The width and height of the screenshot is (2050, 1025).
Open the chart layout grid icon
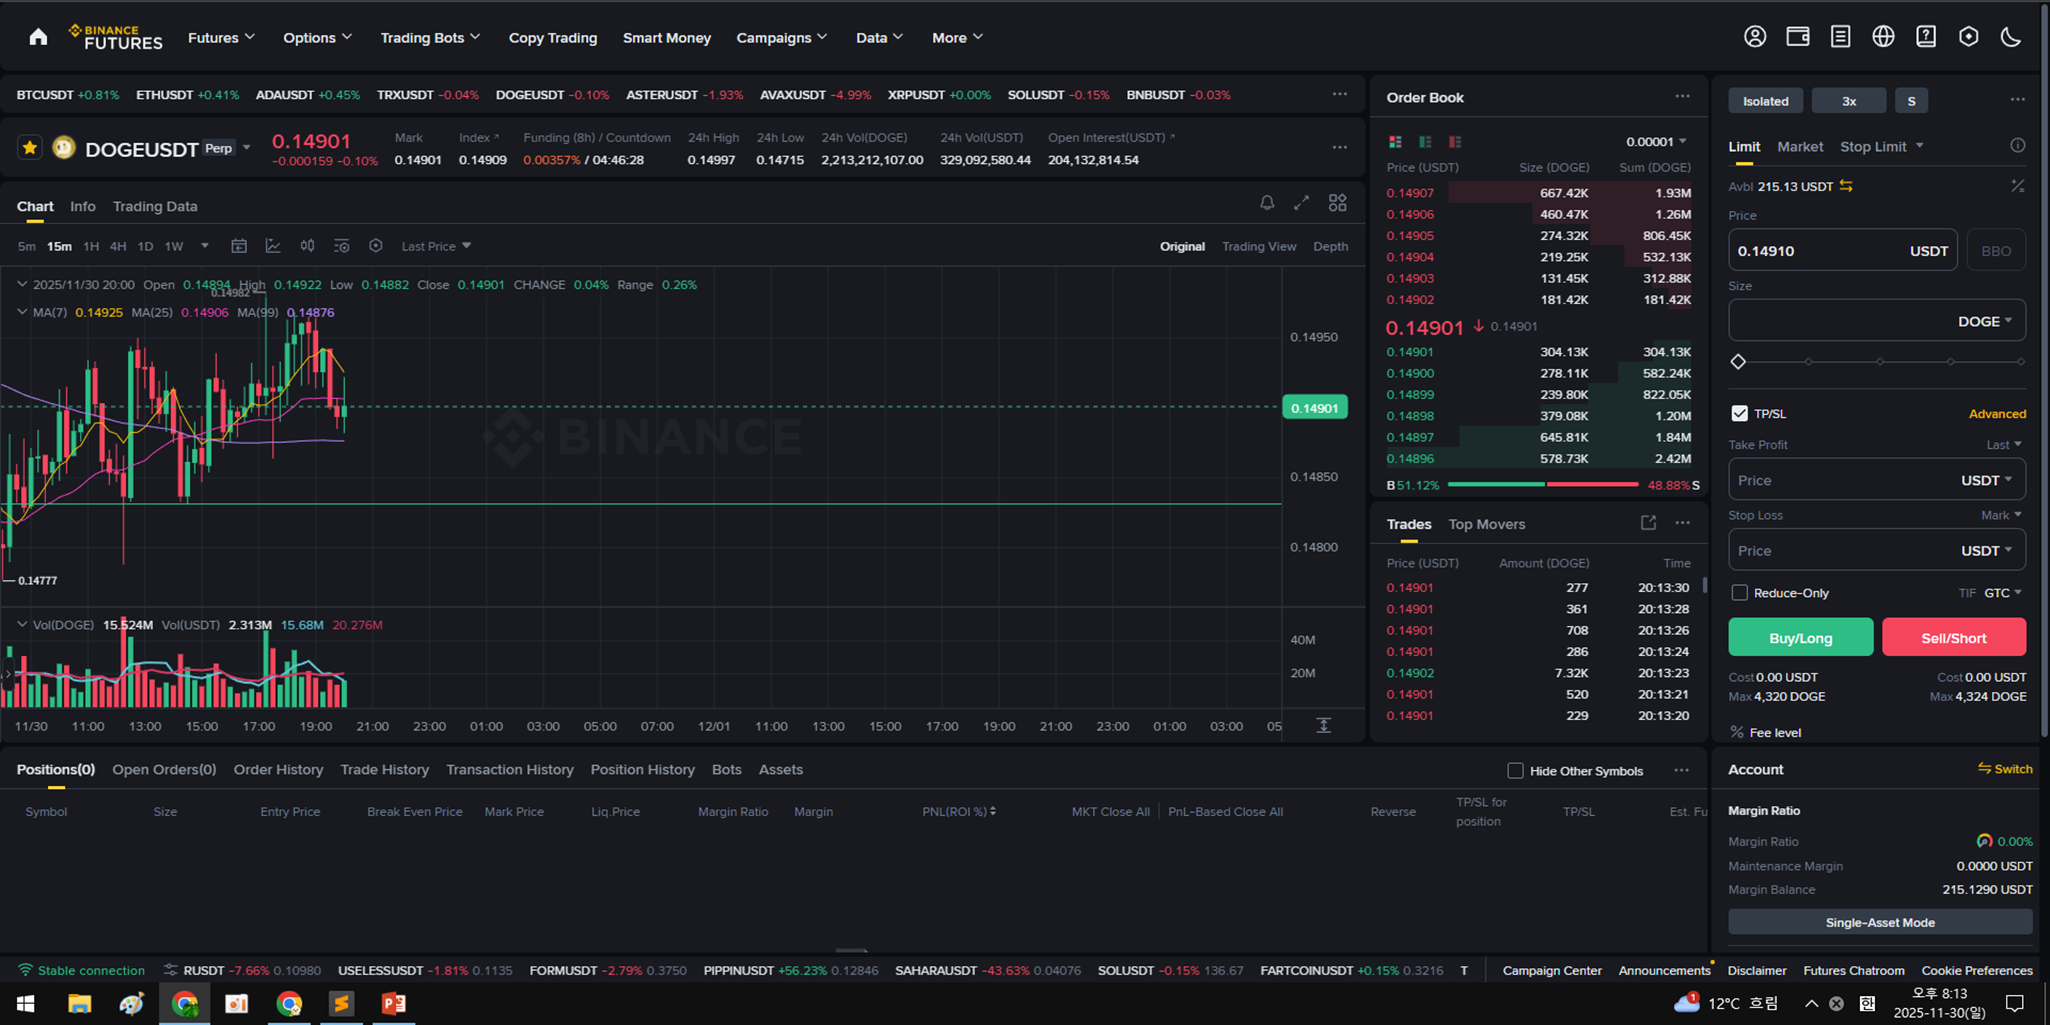1337,203
